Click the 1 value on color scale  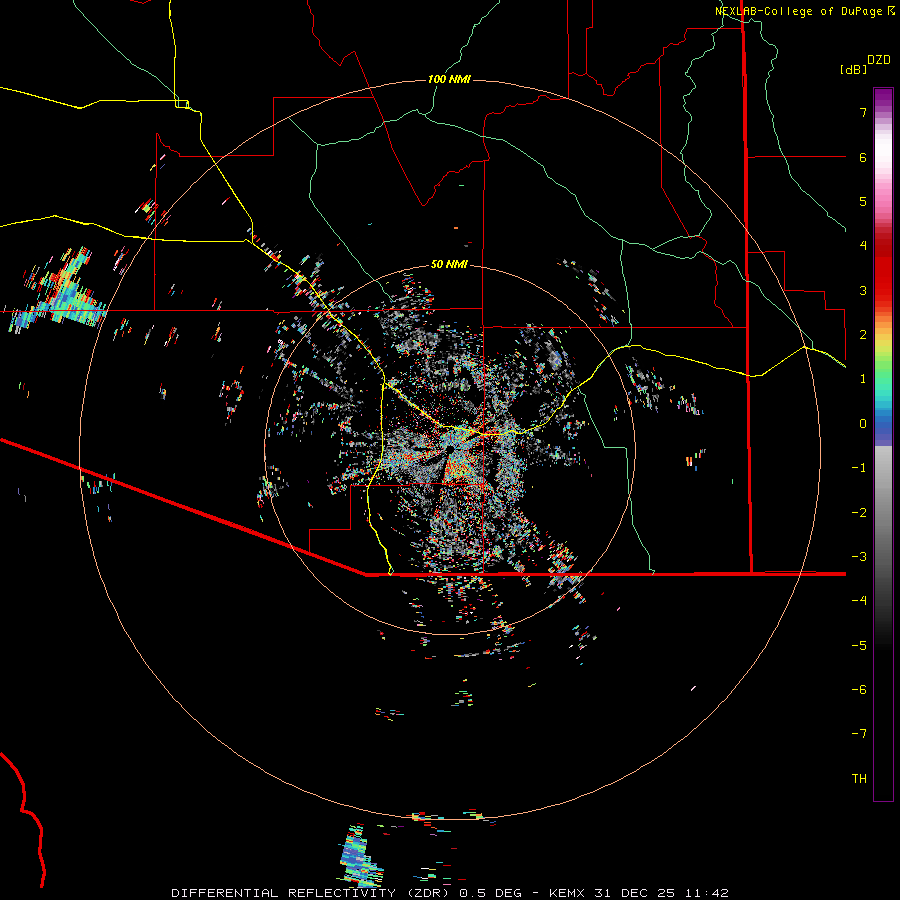click(863, 379)
